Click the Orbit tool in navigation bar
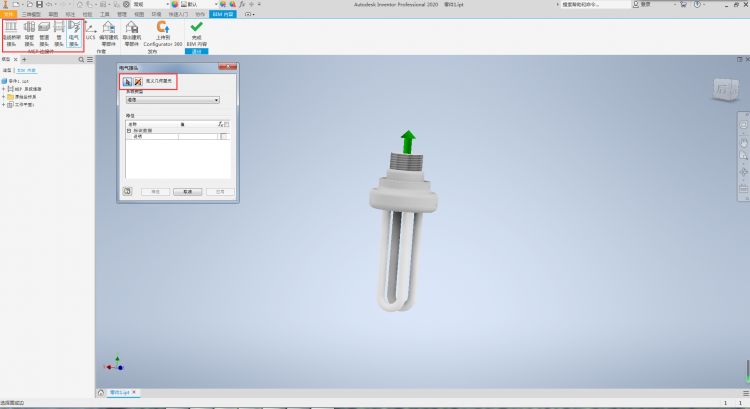The width and height of the screenshot is (750, 409). [744, 172]
